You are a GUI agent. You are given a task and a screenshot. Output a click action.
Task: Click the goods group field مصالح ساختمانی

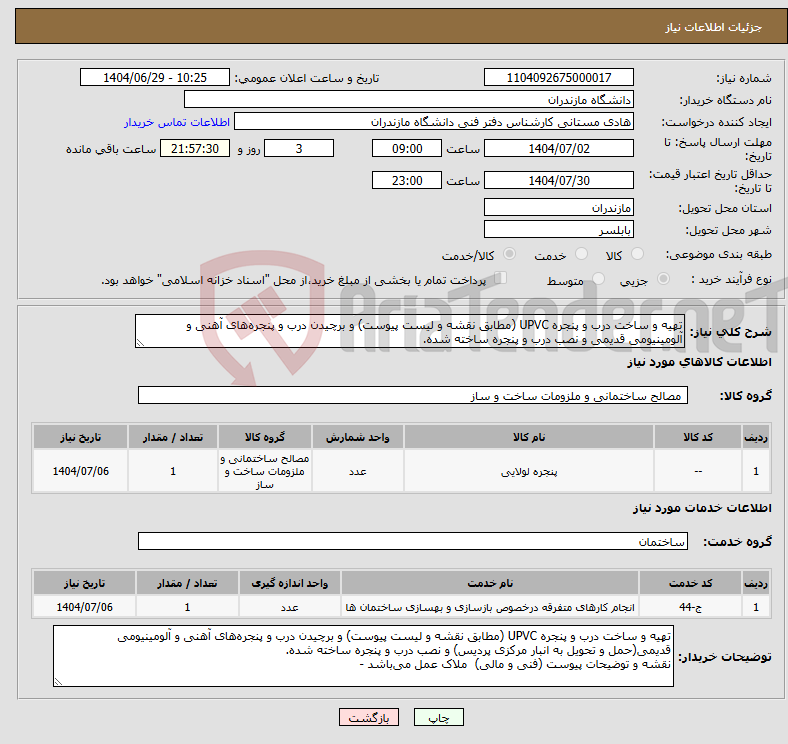[x=413, y=395]
